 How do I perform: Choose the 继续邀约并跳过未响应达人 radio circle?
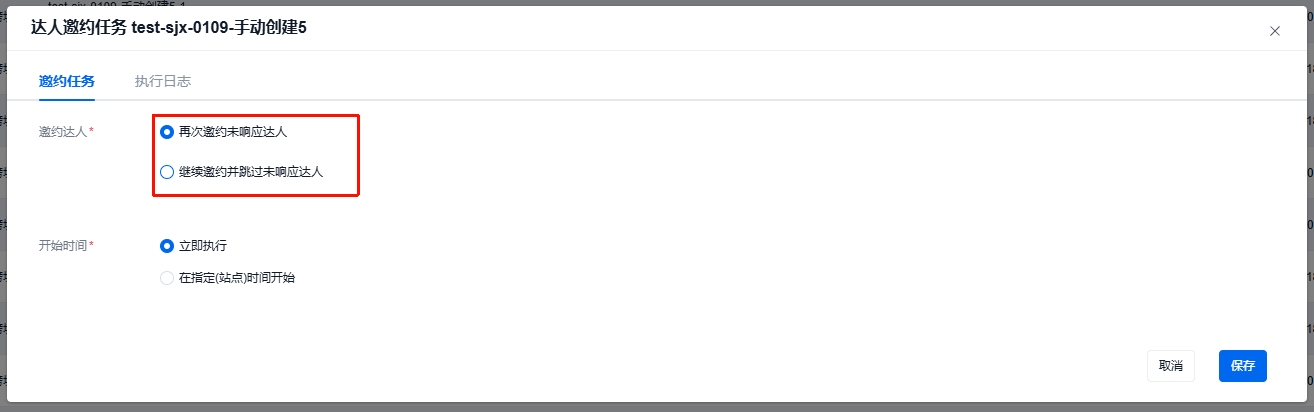pyautogui.click(x=167, y=172)
